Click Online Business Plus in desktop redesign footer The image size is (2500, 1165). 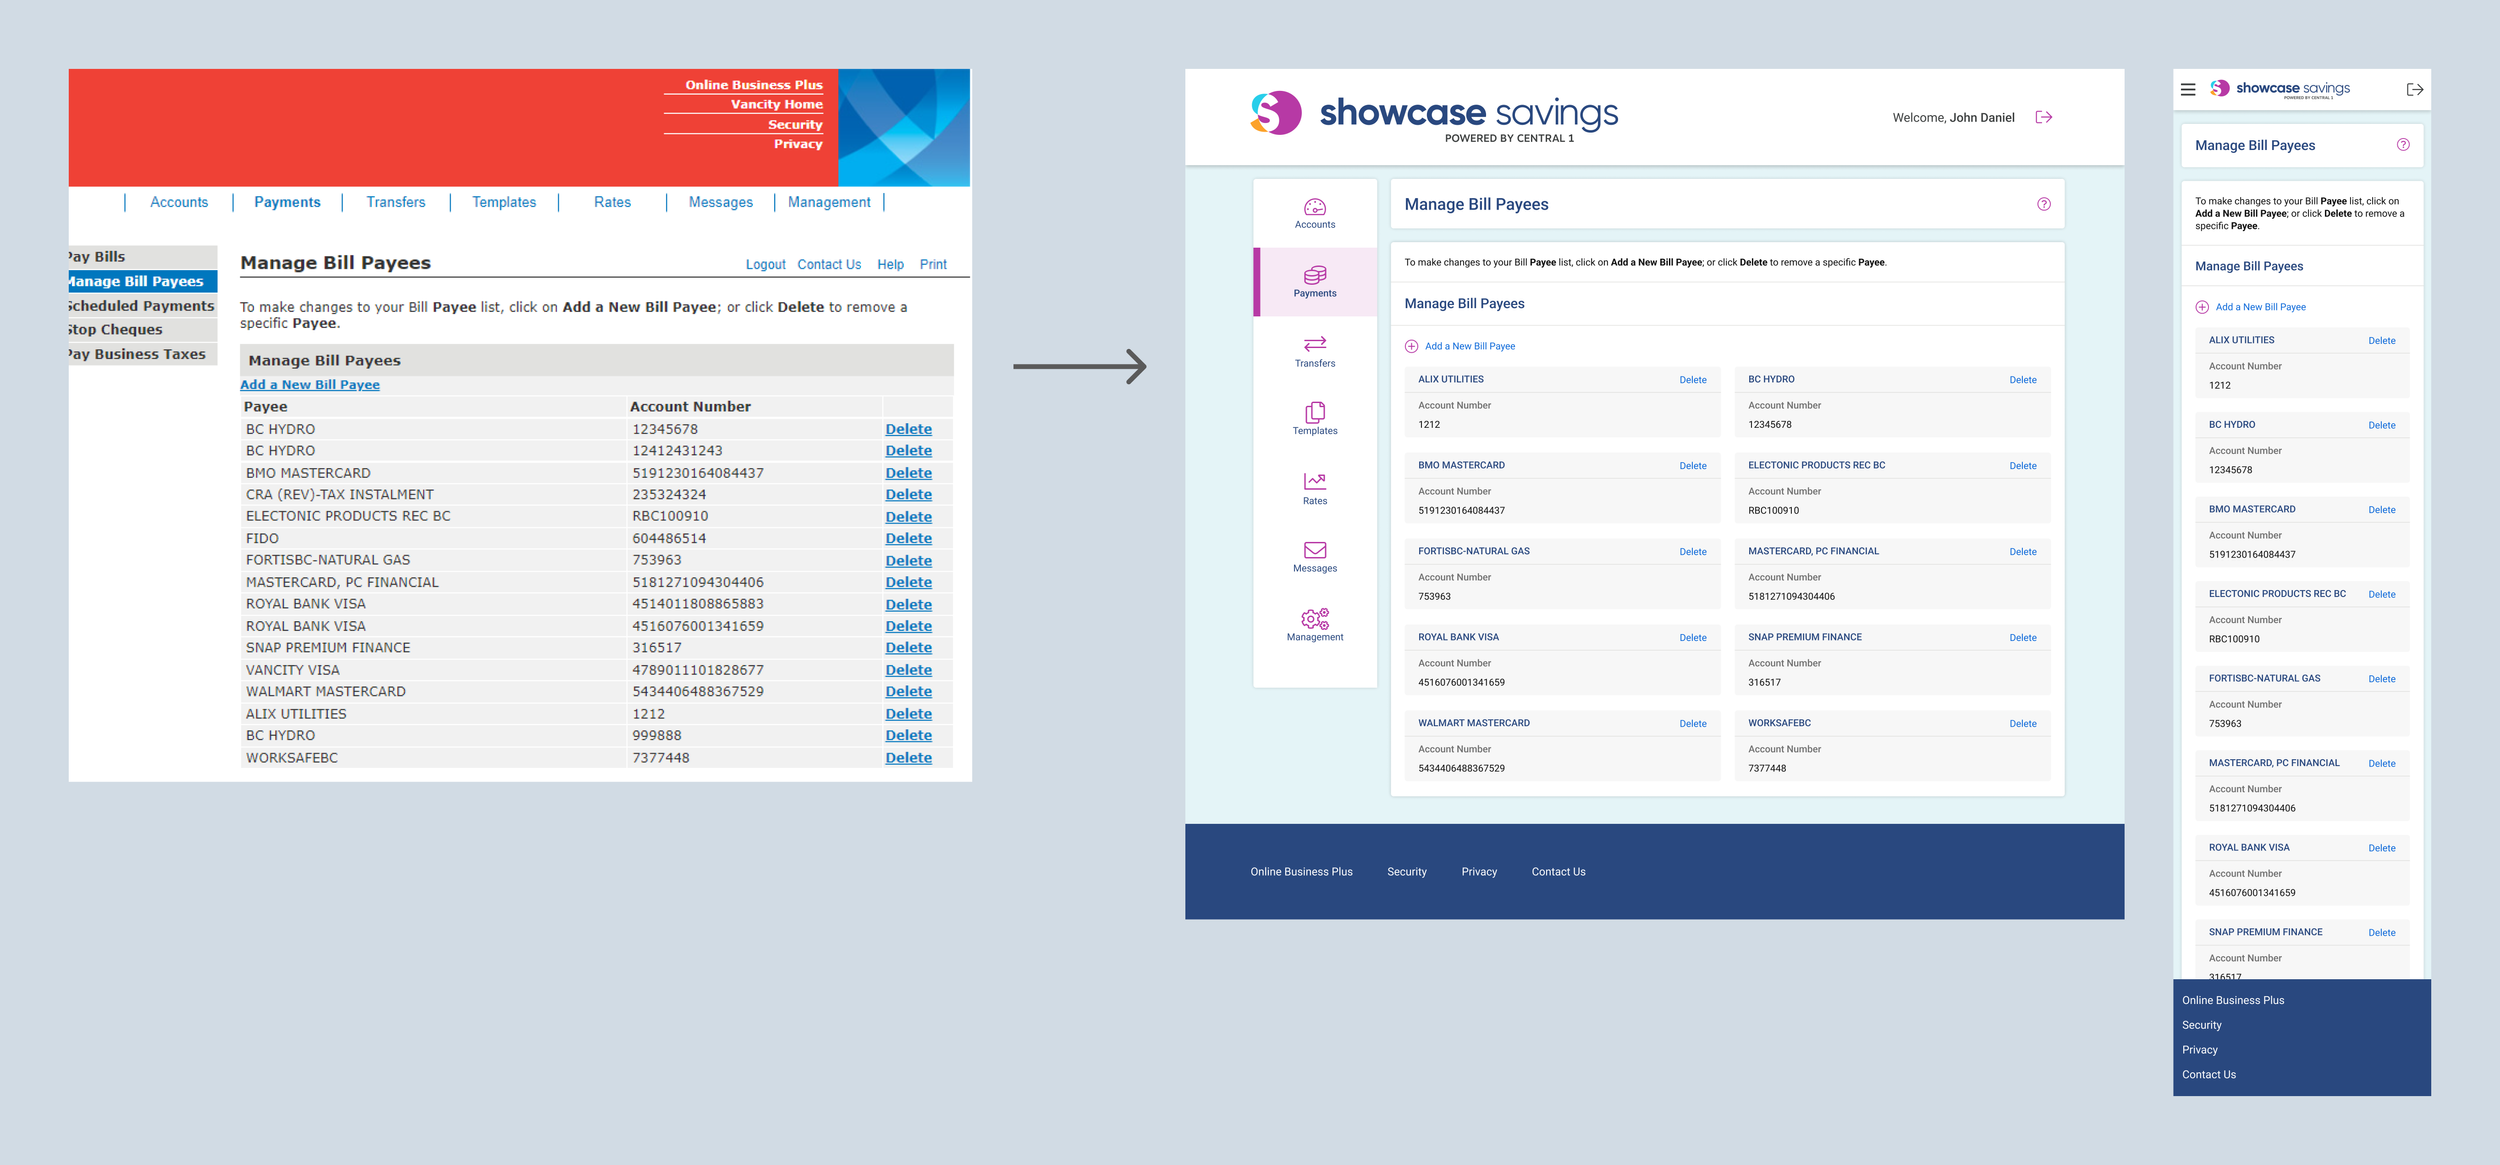(1301, 872)
